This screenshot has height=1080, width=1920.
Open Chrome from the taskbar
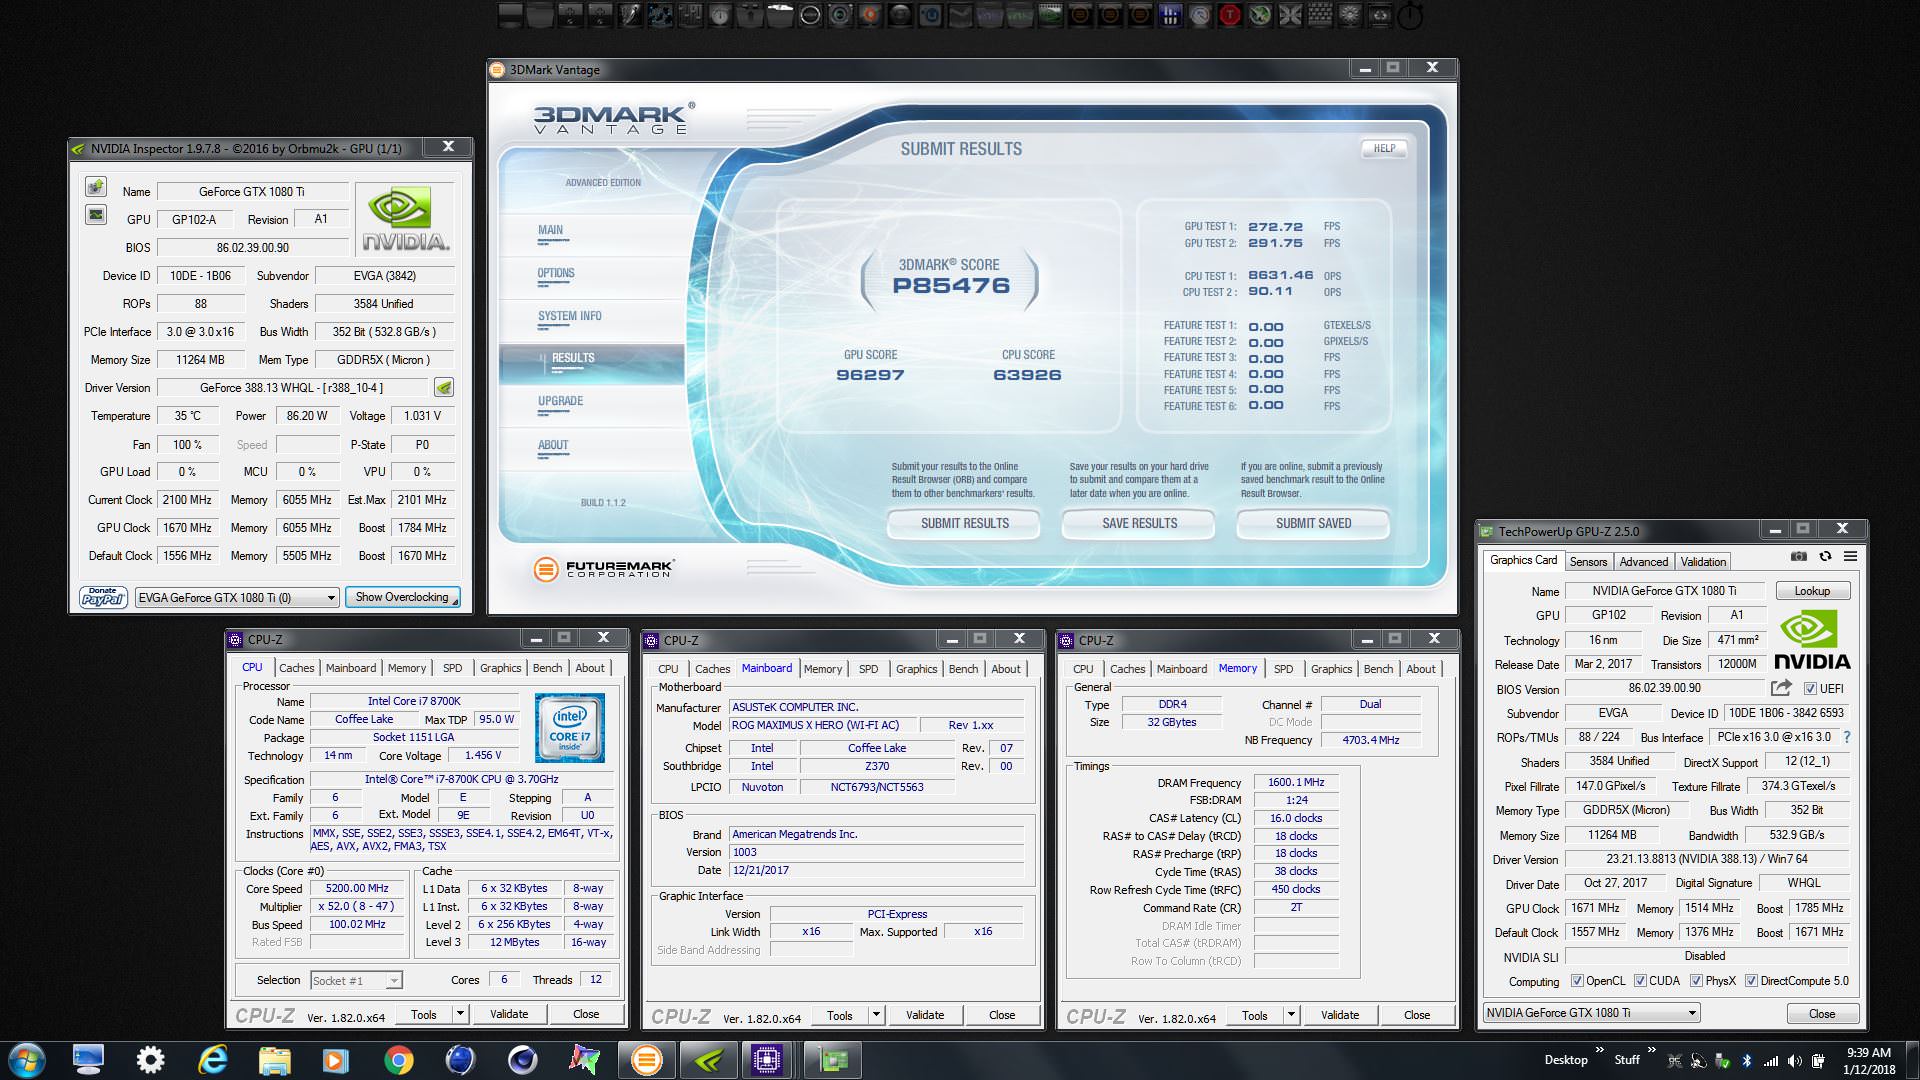398,1060
